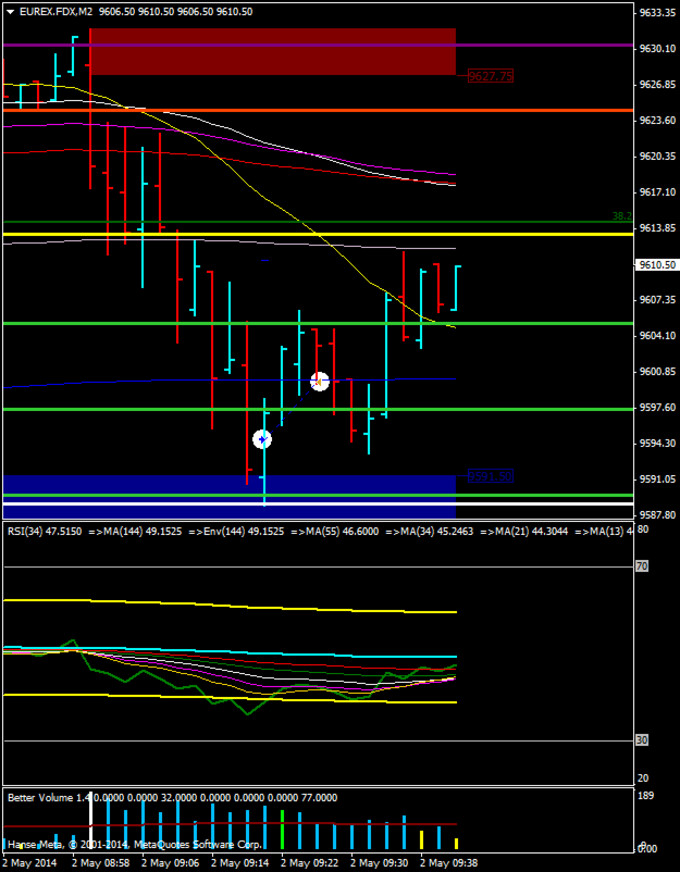Click the chart menu triangle beside EUREX.FDX,M2
Screen dimensions: 680x872
pyautogui.click(x=9, y=12)
